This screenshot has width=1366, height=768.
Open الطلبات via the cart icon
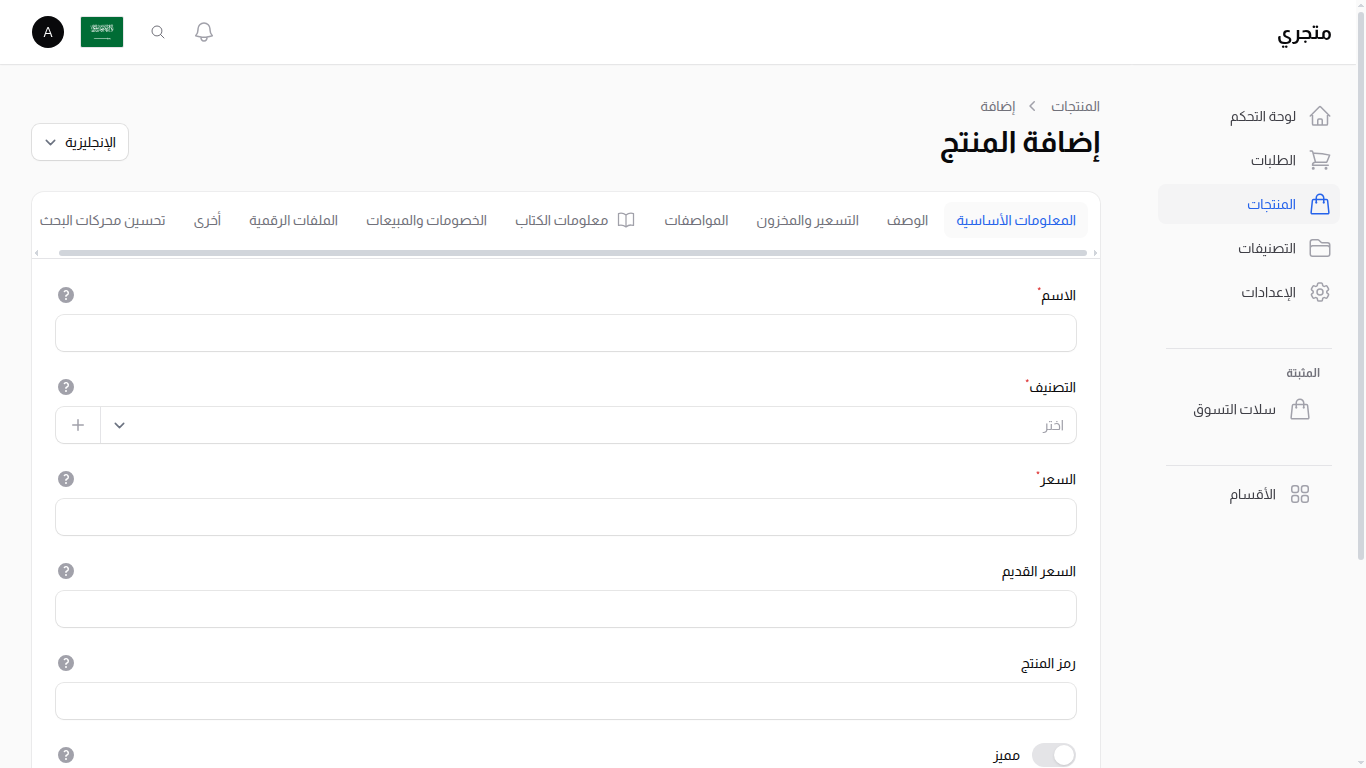click(x=1320, y=160)
